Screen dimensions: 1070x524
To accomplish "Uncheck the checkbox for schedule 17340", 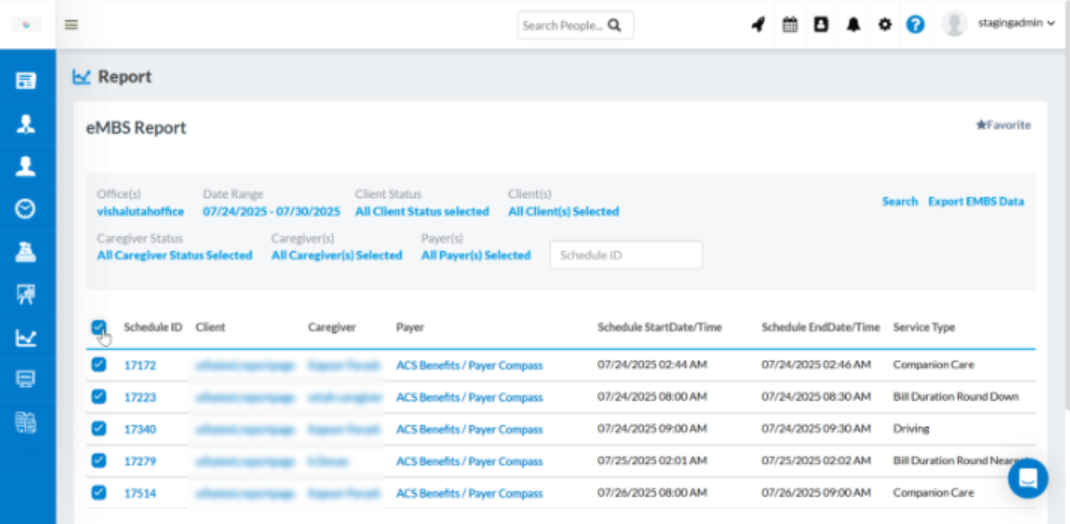I will (98, 428).
